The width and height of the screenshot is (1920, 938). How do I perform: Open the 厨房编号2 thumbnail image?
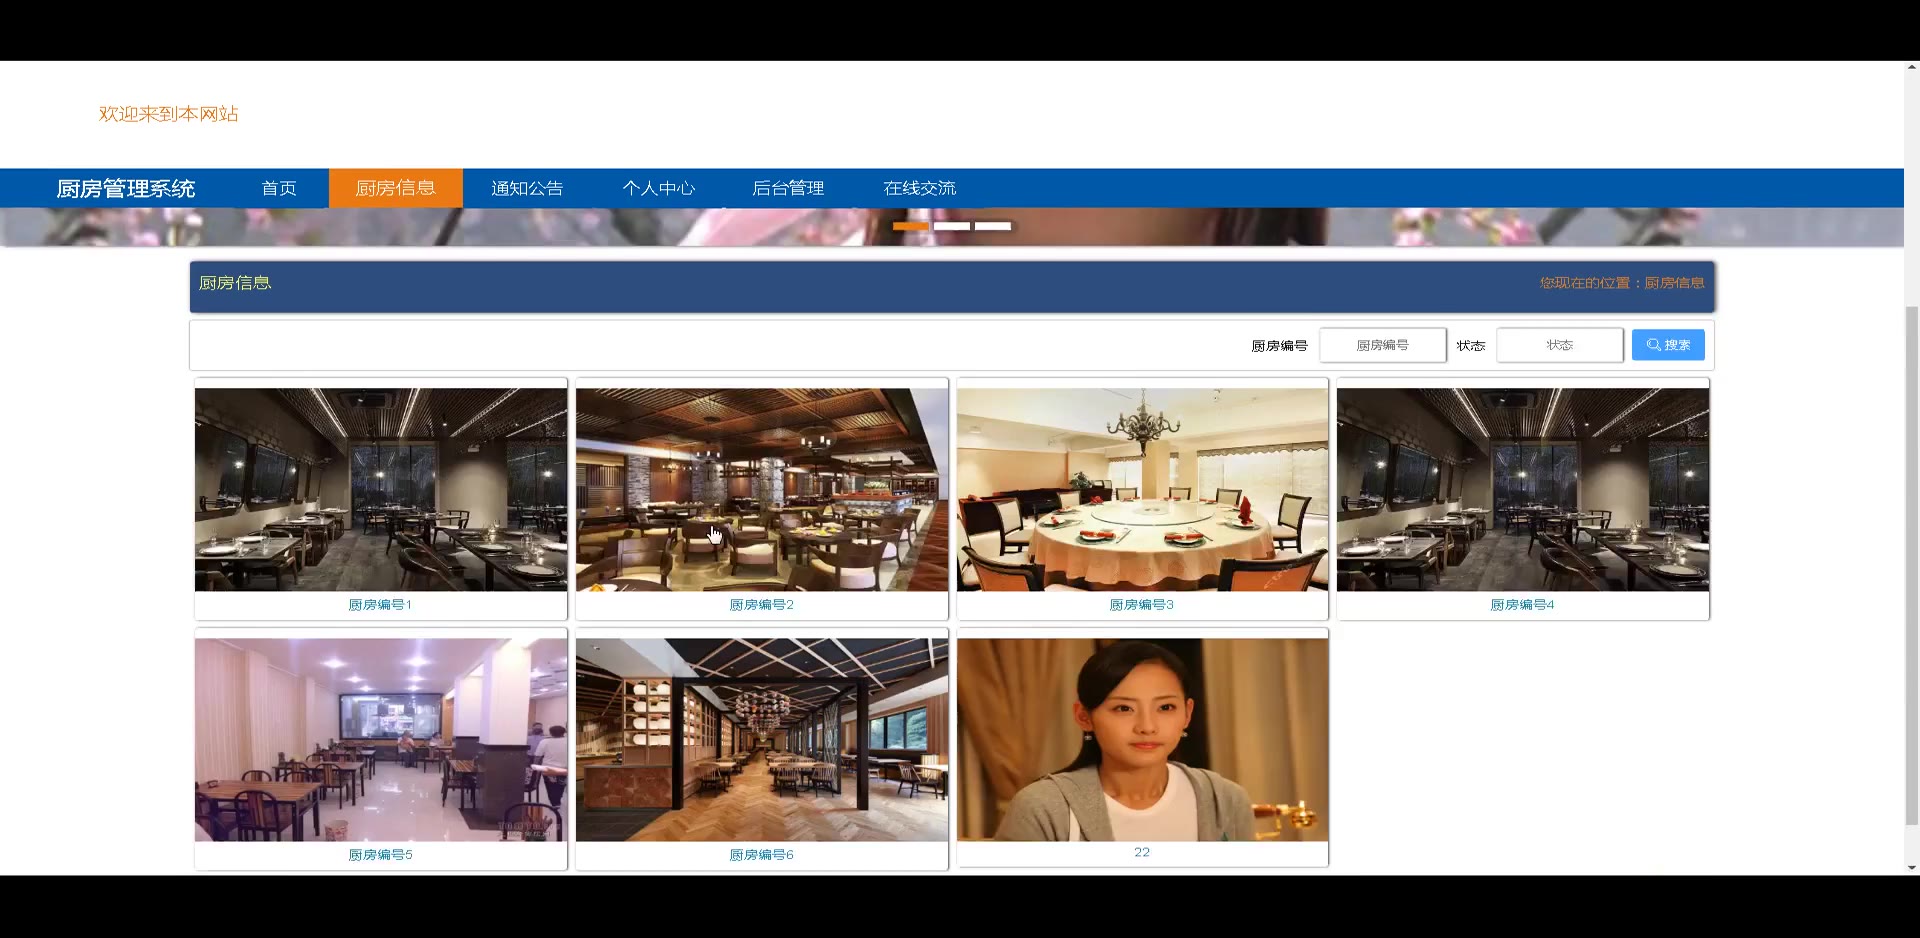click(x=762, y=490)
